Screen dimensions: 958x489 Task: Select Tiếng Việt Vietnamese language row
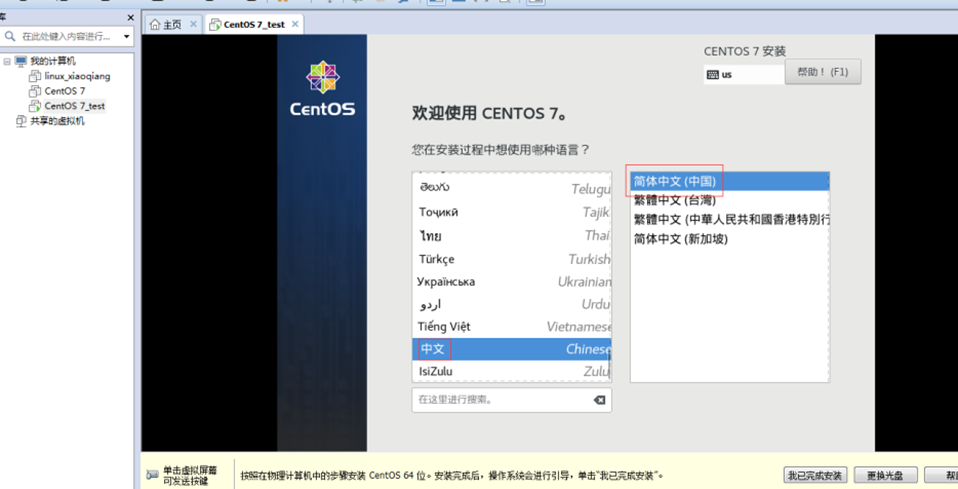click(511, 326)
